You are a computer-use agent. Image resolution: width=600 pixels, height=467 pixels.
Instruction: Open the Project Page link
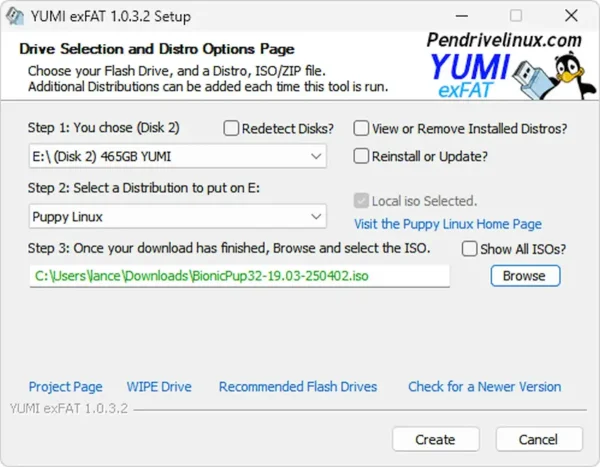pos(65,387)
